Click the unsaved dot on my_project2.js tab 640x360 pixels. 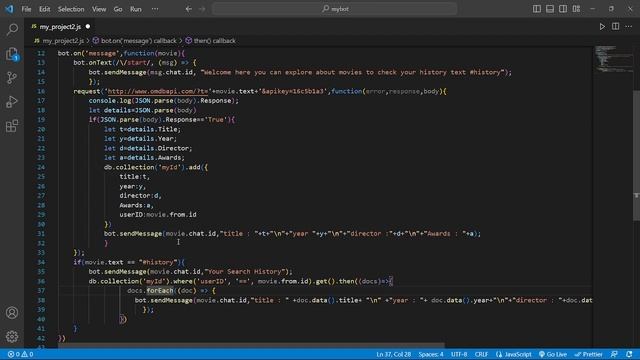click(x=88, y=27)
